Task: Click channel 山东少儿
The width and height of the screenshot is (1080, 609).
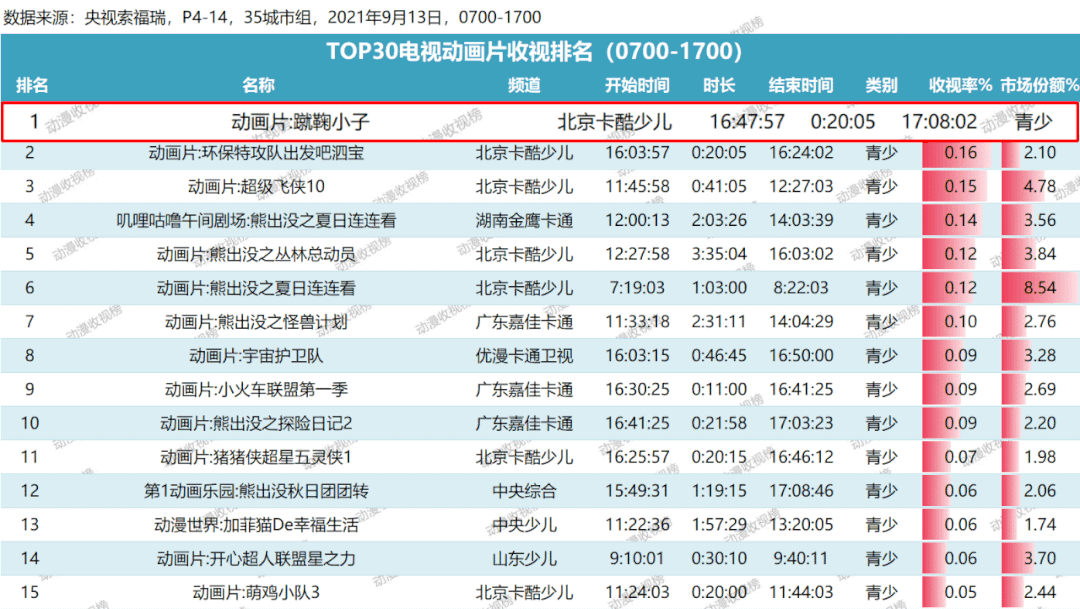Action: pos(524,559)
